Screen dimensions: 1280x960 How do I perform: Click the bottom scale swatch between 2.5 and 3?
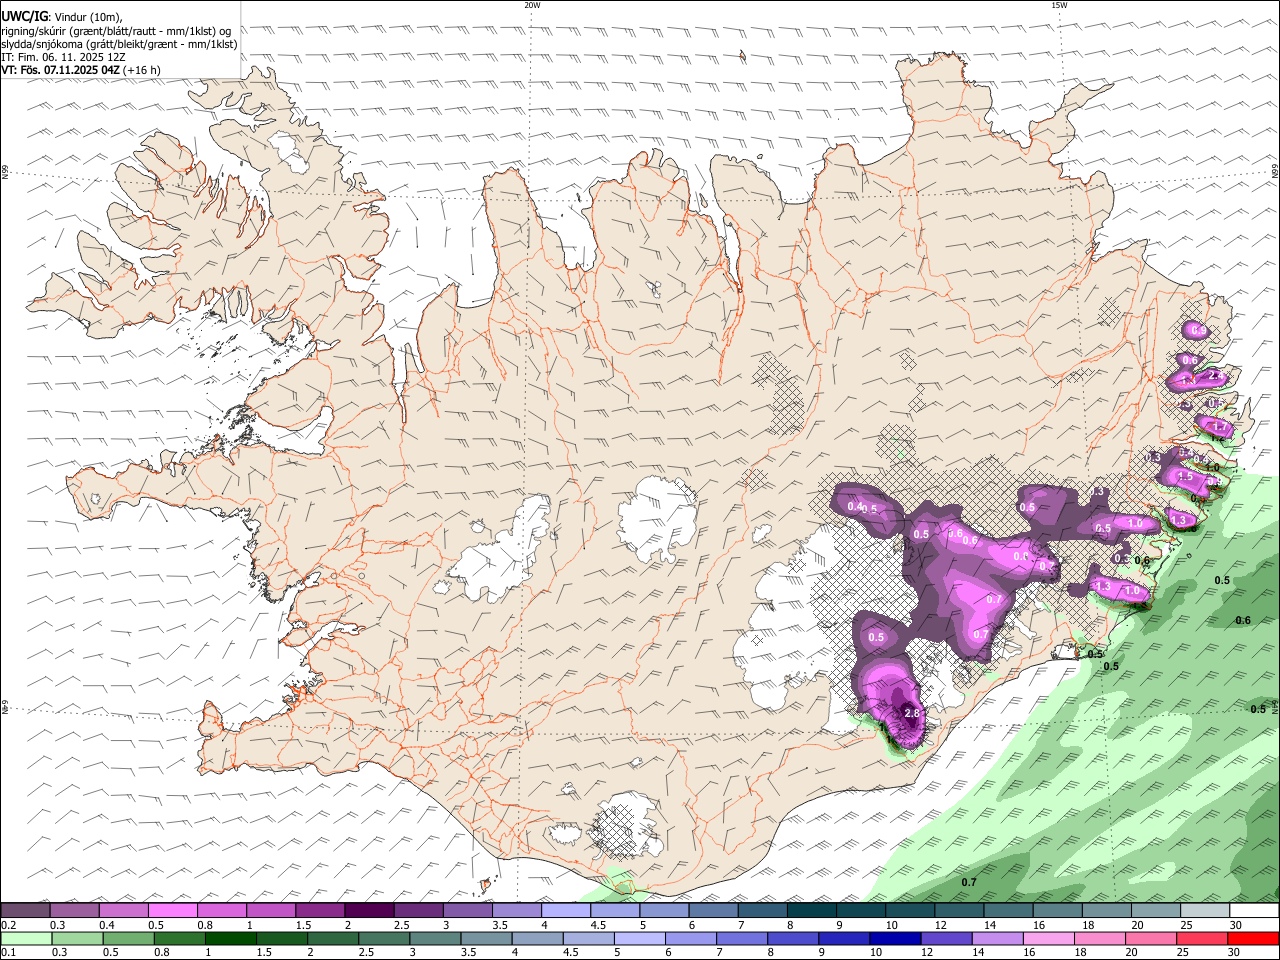[385, 938]
